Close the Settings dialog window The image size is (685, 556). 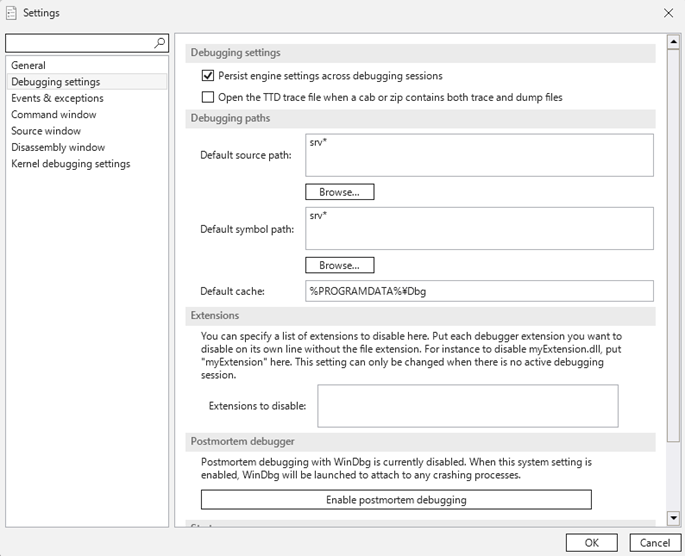pos(668,13)
